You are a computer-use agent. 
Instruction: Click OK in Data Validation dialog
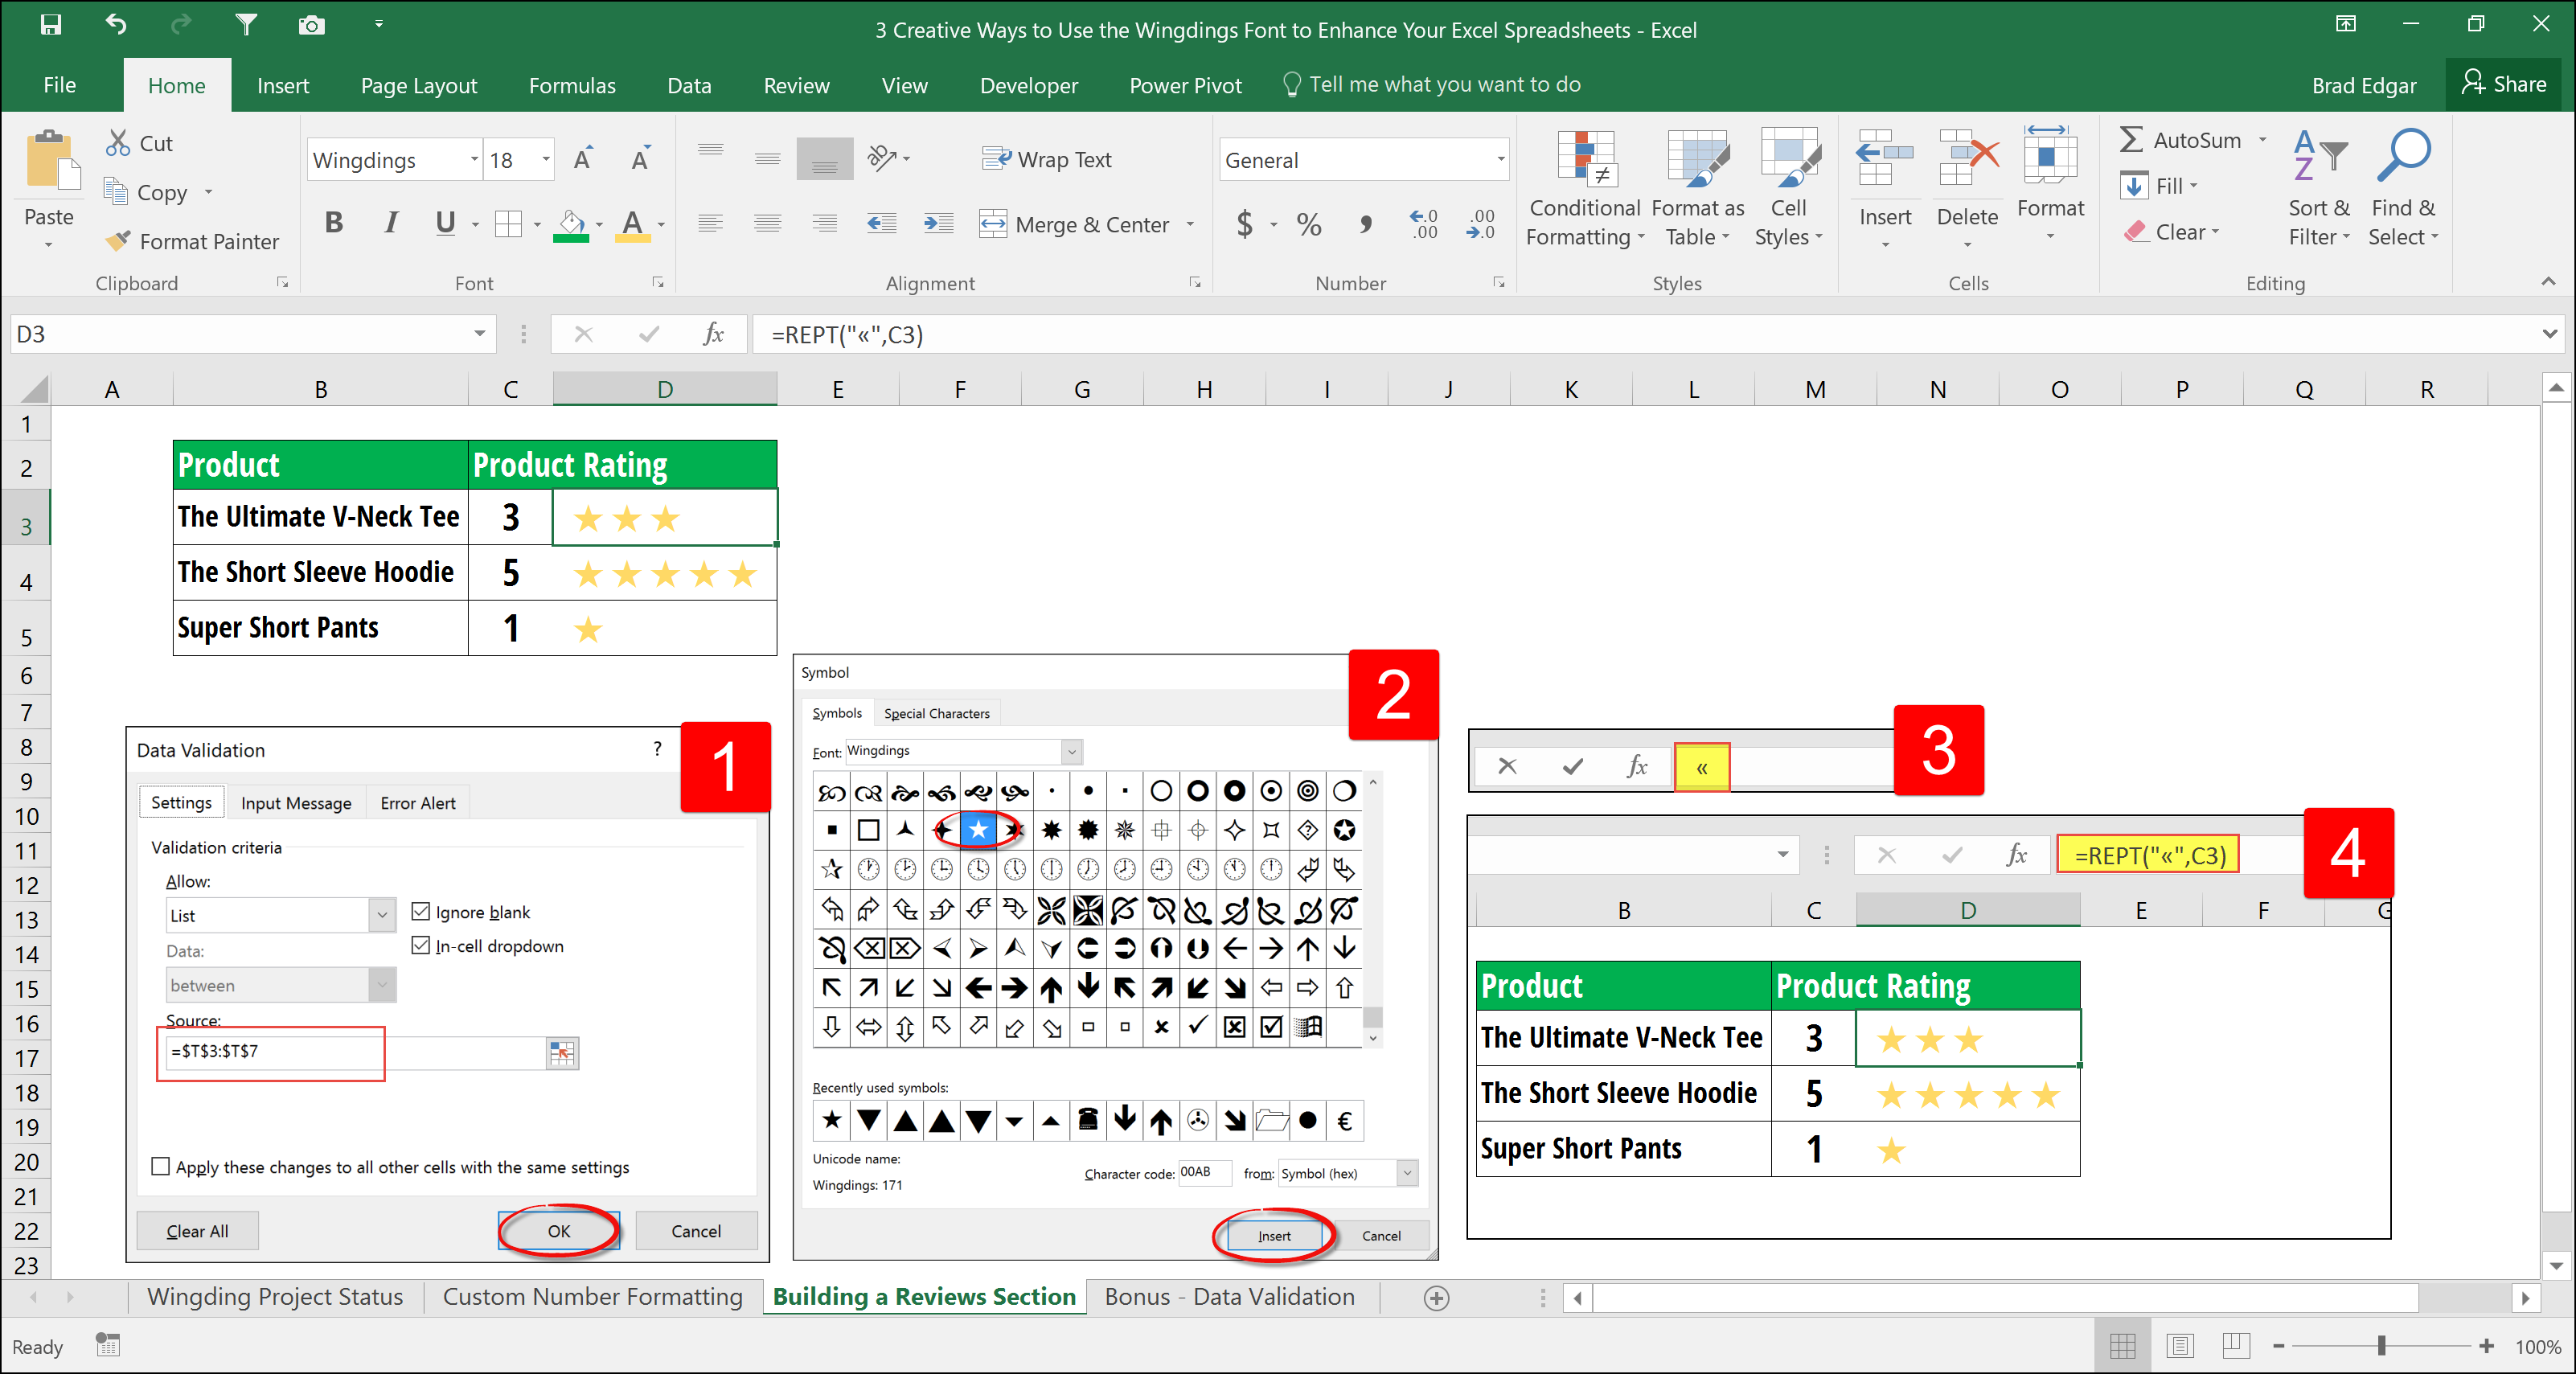pyautogui.click(x=559, y=1231)
